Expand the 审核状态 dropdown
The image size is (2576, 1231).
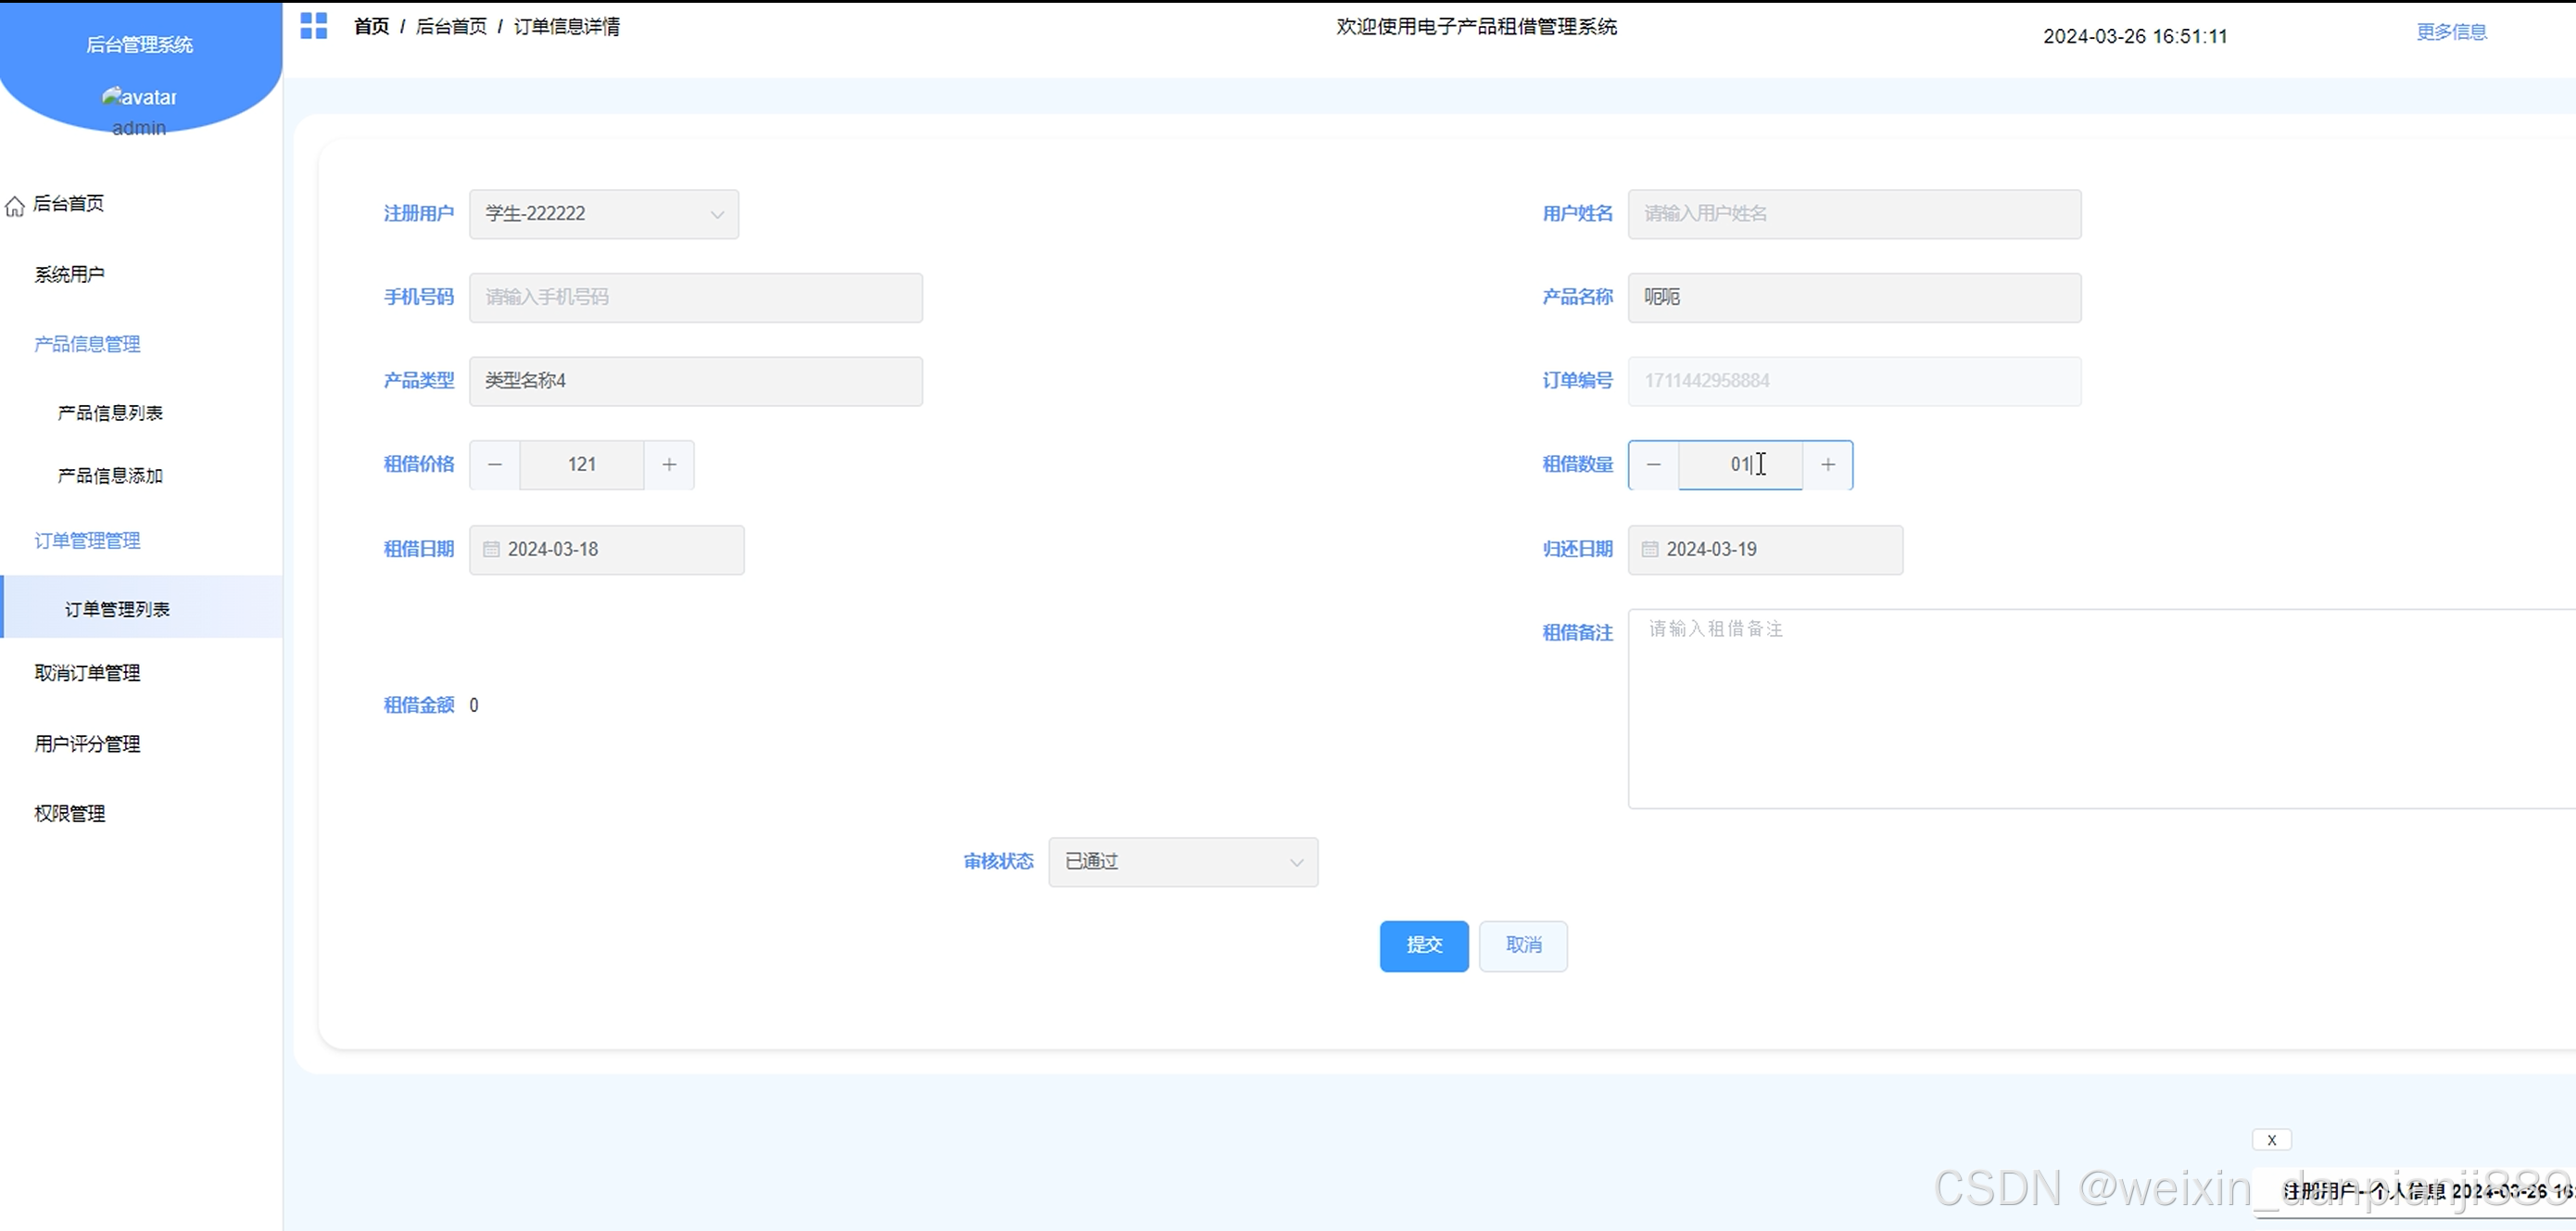(x=1182, y=862)
